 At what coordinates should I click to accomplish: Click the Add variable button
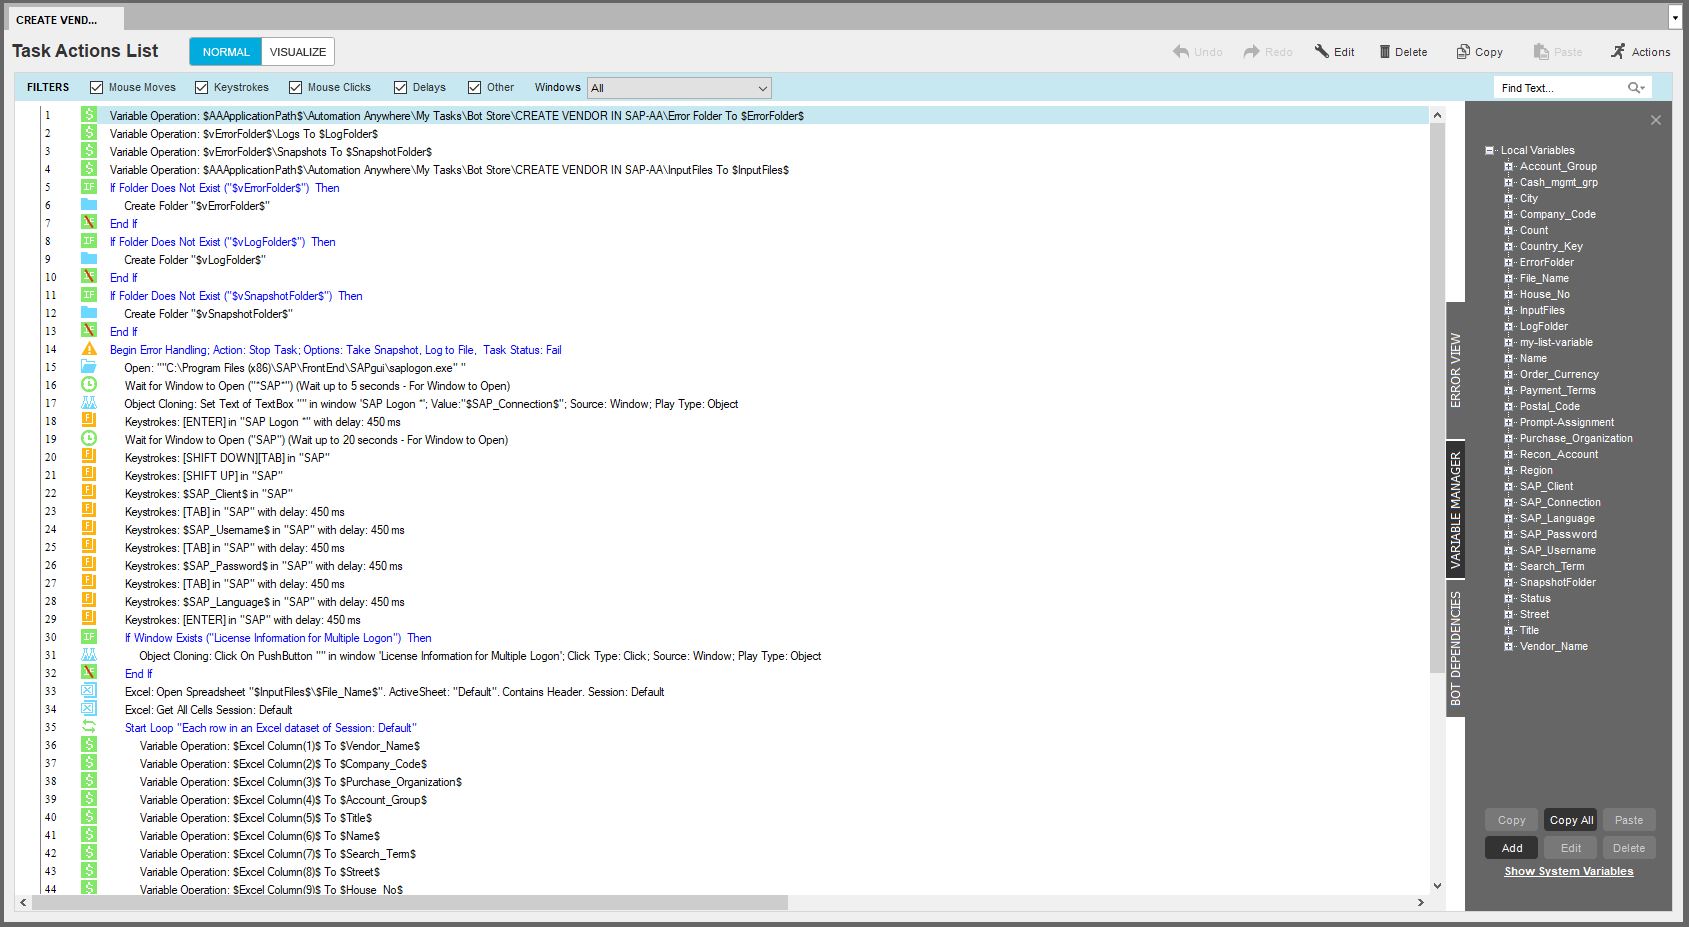(1512, 848)
